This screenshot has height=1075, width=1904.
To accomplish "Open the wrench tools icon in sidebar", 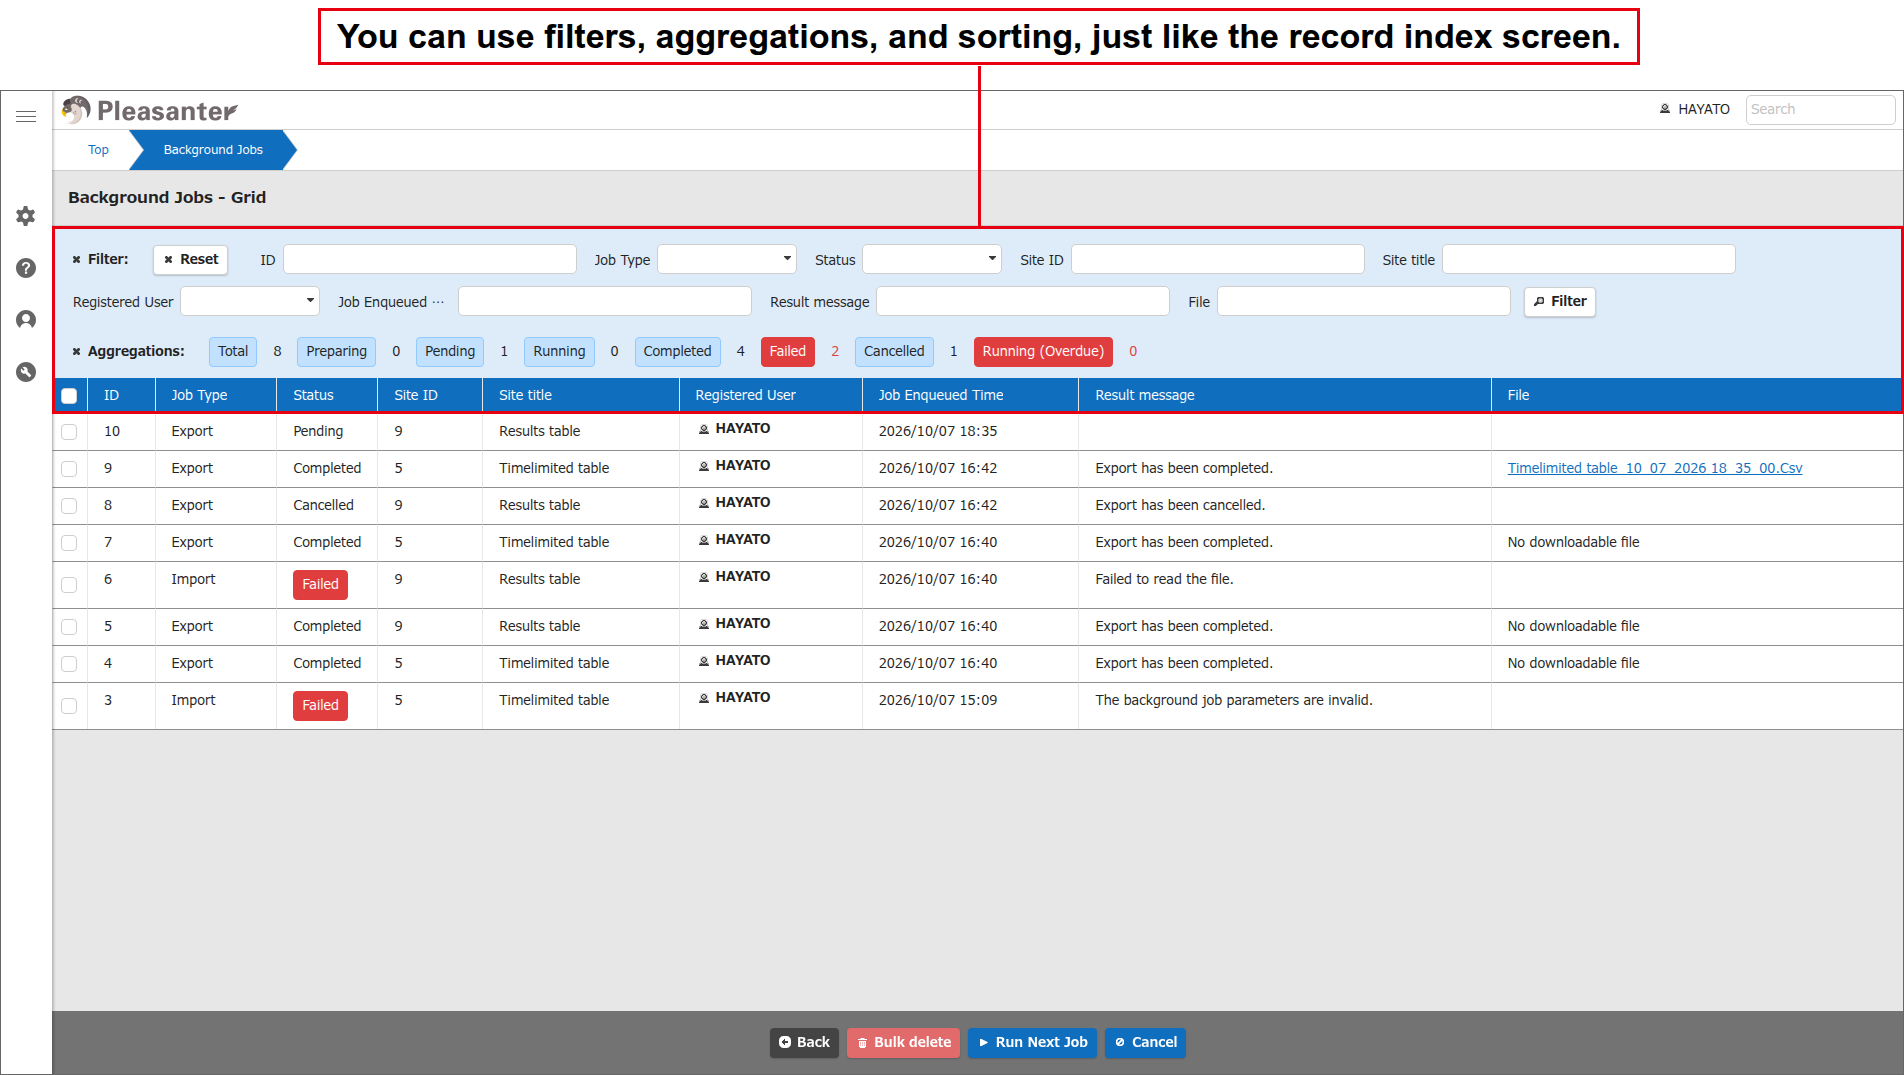I will pyautogui.click(x=26, y=372).
